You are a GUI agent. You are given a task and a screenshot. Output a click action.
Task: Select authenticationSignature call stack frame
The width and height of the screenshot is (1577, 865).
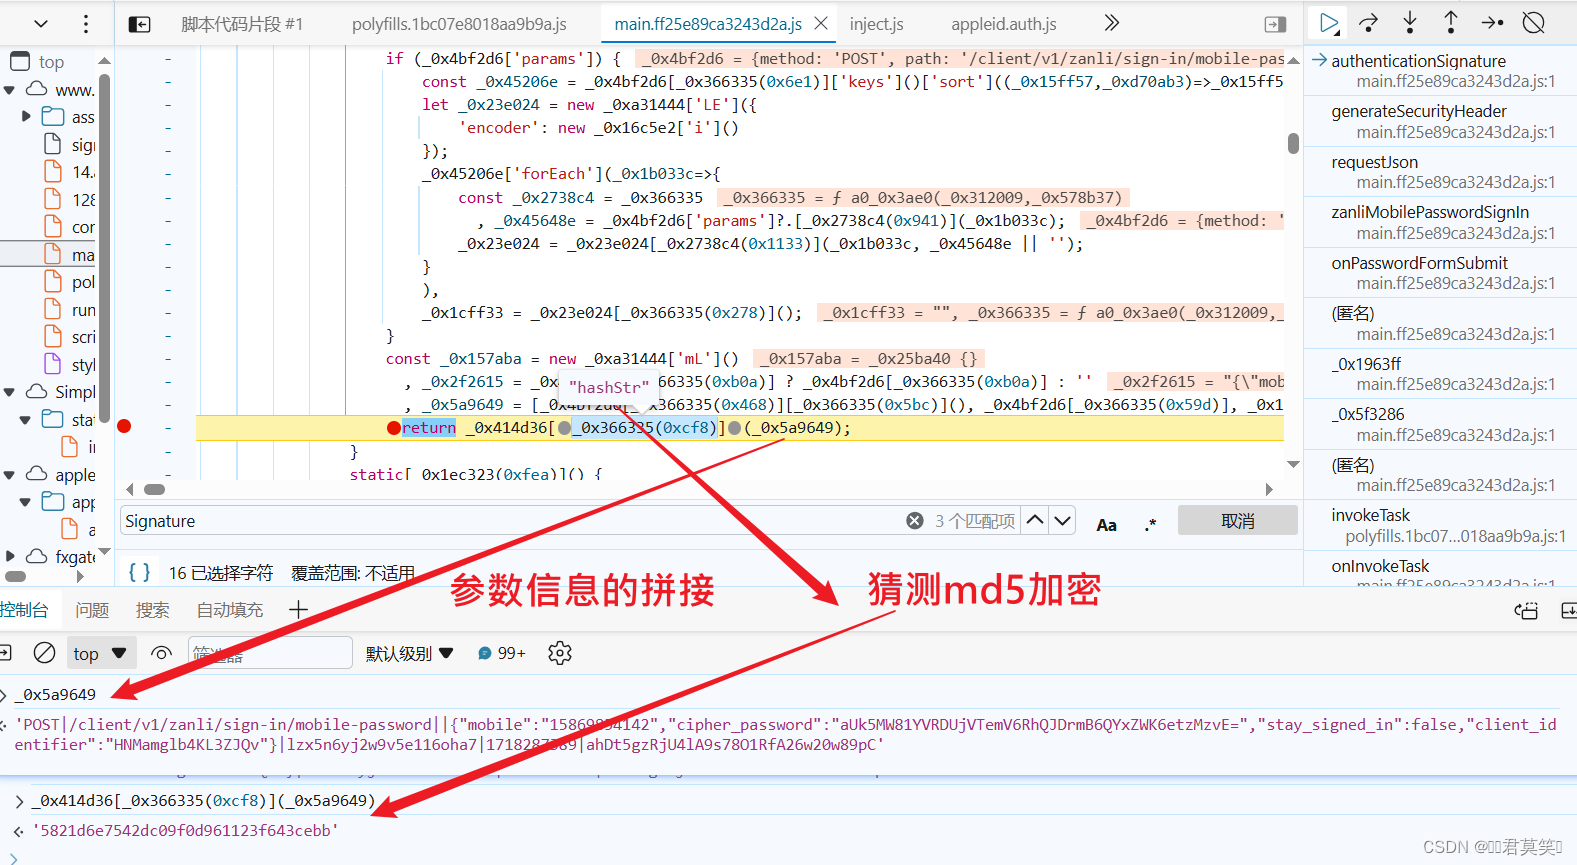[1441, 71]
